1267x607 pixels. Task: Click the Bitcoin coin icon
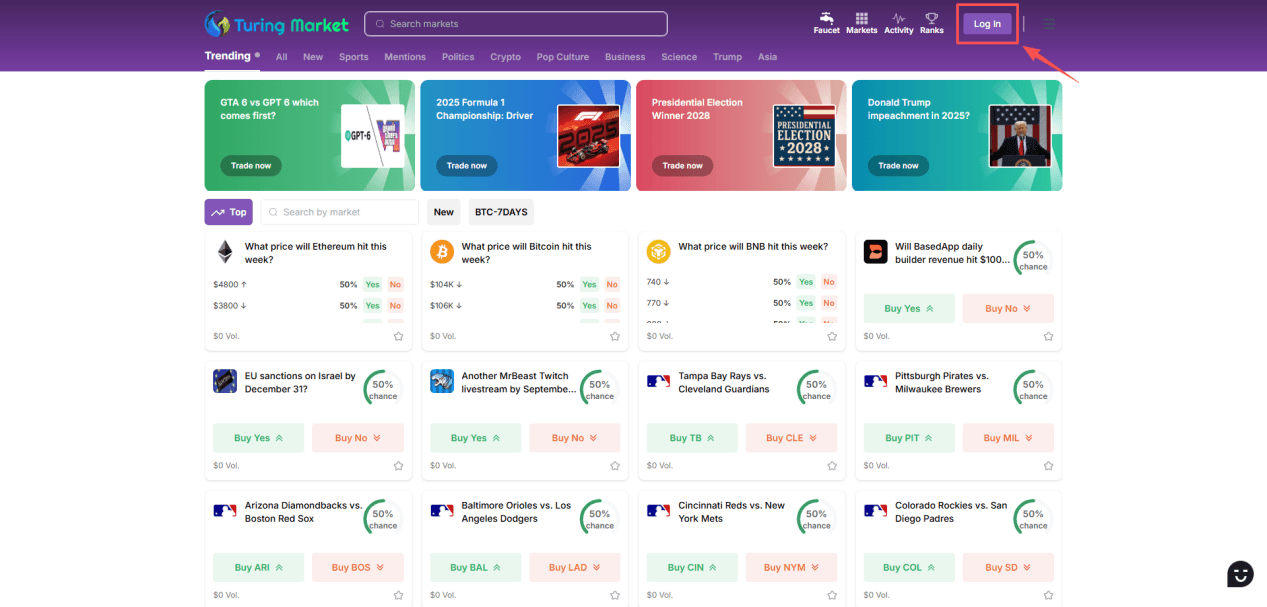442,252
